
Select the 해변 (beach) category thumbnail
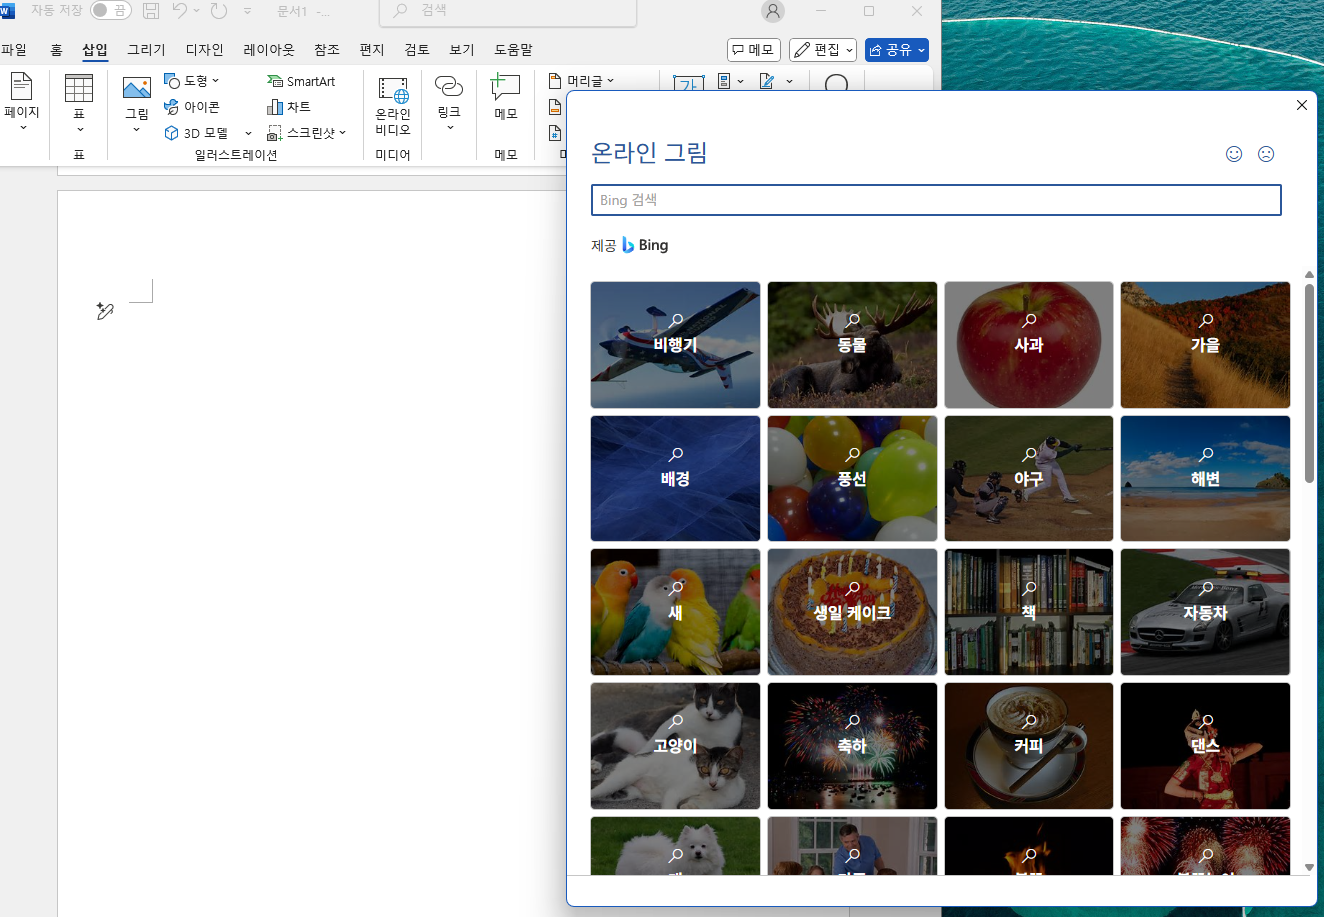pyautogui.click(x=1205, y=479)
